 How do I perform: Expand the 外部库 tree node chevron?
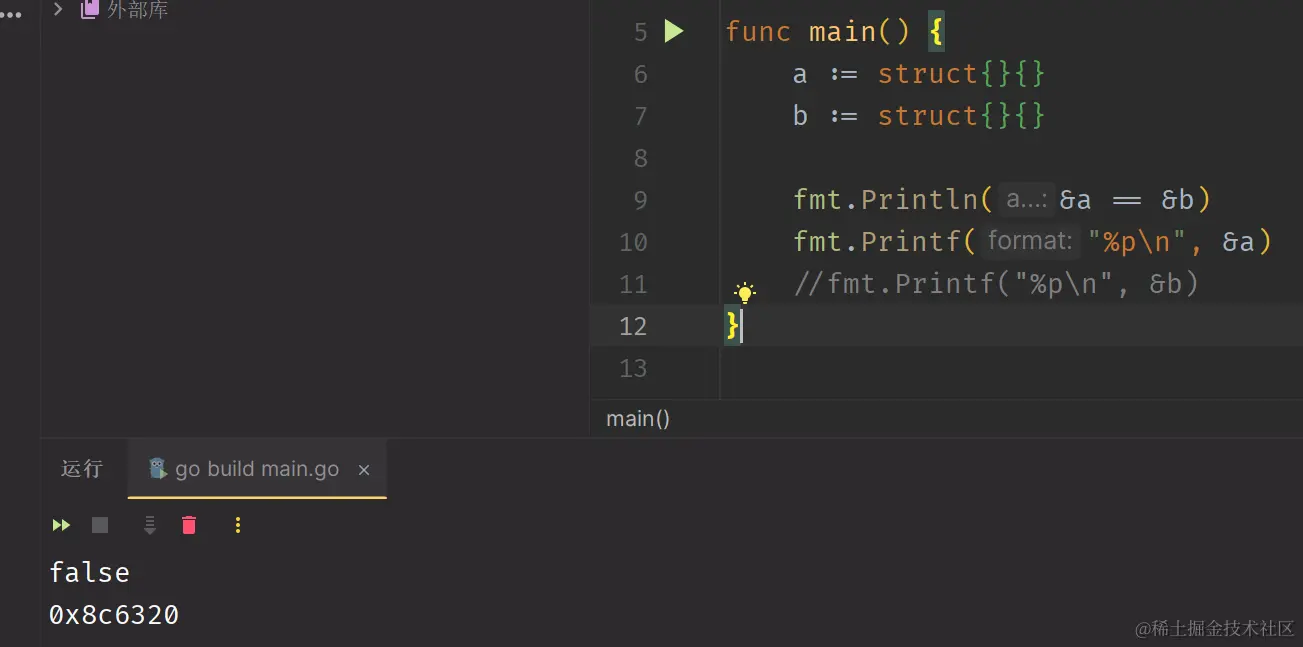pyautogui.click(x=58, y=9)
